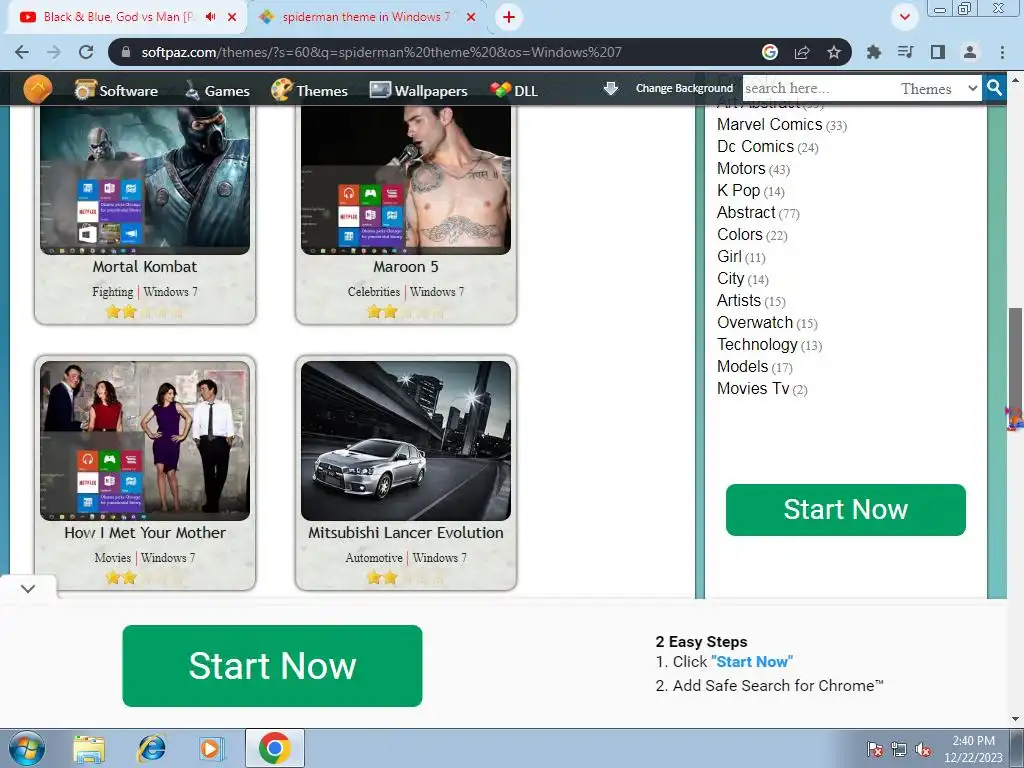
Task: Open the Maroon 5 theme thumbnail
Action: pyautogui.click(x=406, y=179)
